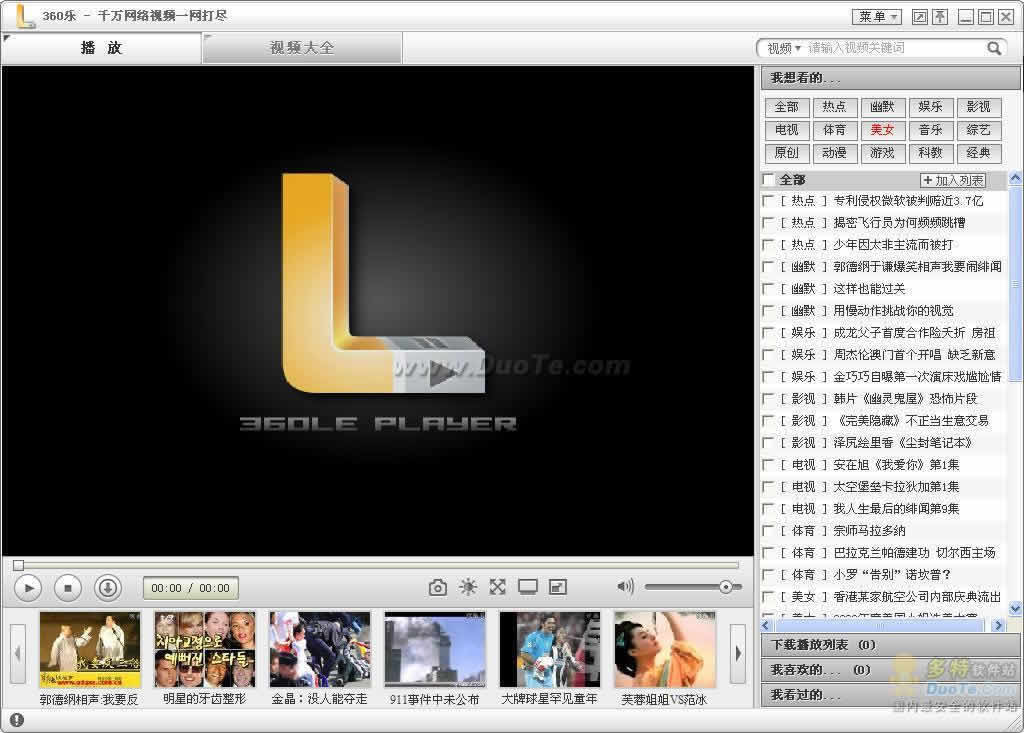Click playlist horizontal scroll right arrow
Viewport: 1024px width, 733px height.
[997, 625]
